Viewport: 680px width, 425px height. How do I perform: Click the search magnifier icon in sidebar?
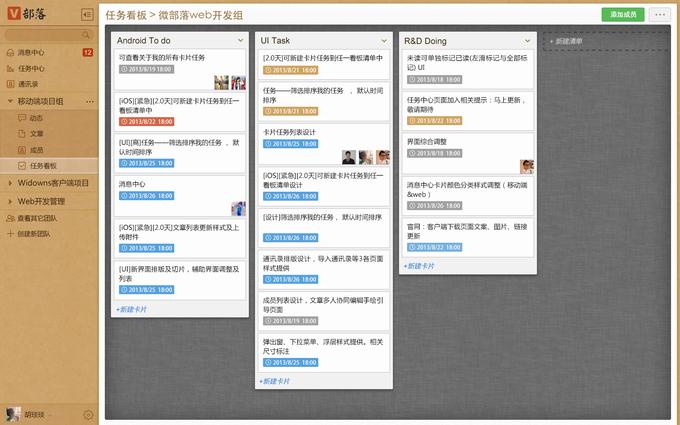point(86,35)
